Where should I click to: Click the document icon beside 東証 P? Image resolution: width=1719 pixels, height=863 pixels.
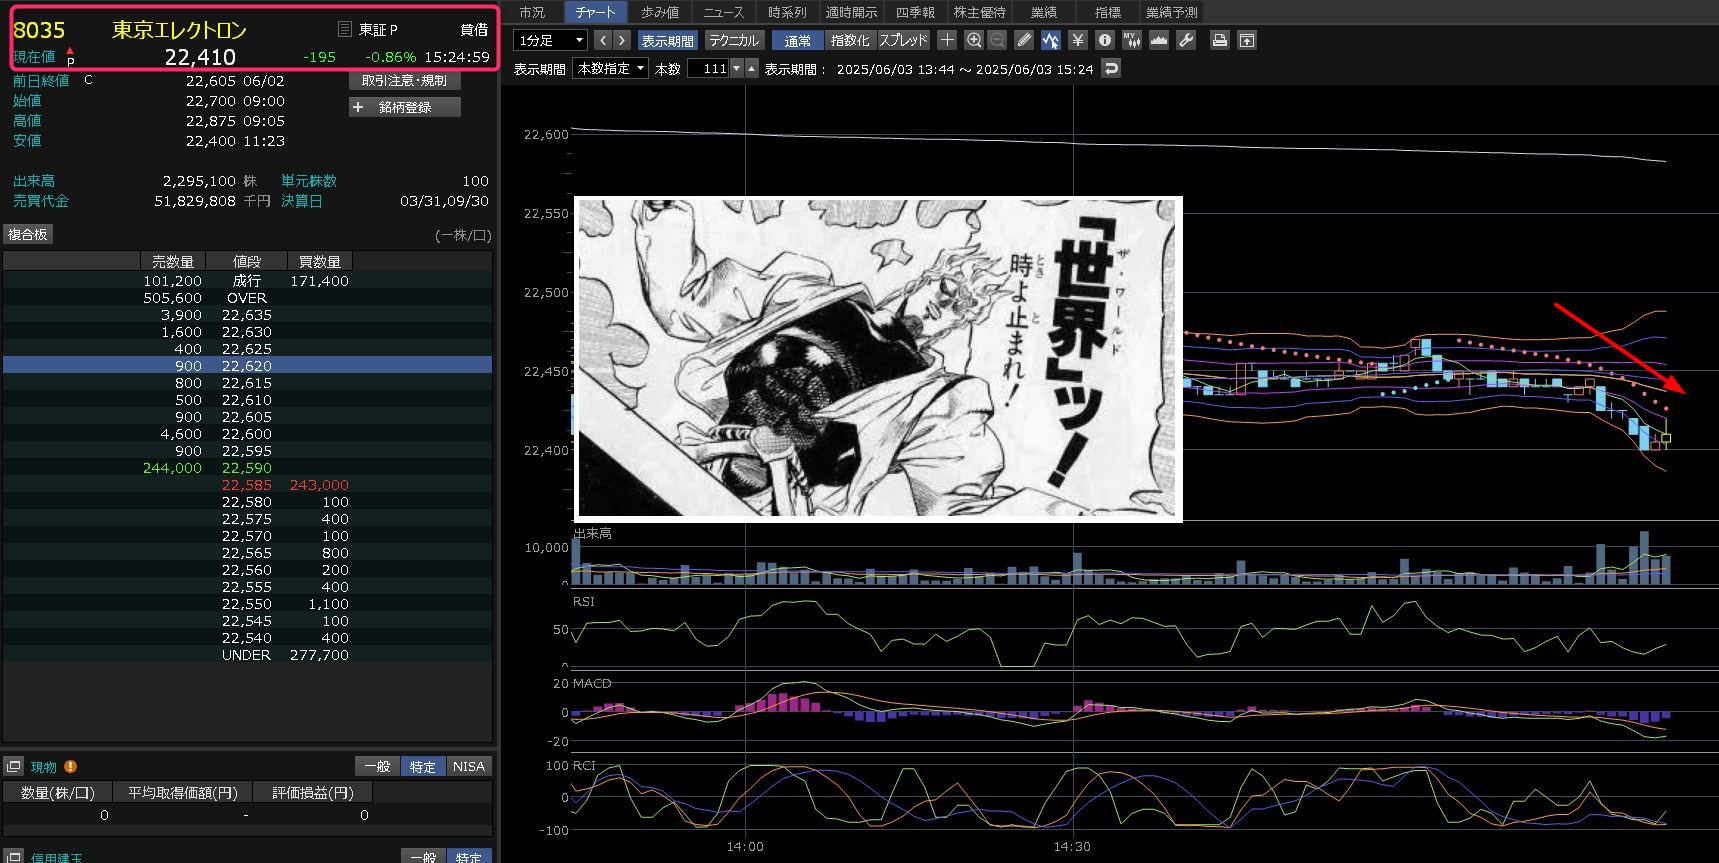(x=344, y=29)
